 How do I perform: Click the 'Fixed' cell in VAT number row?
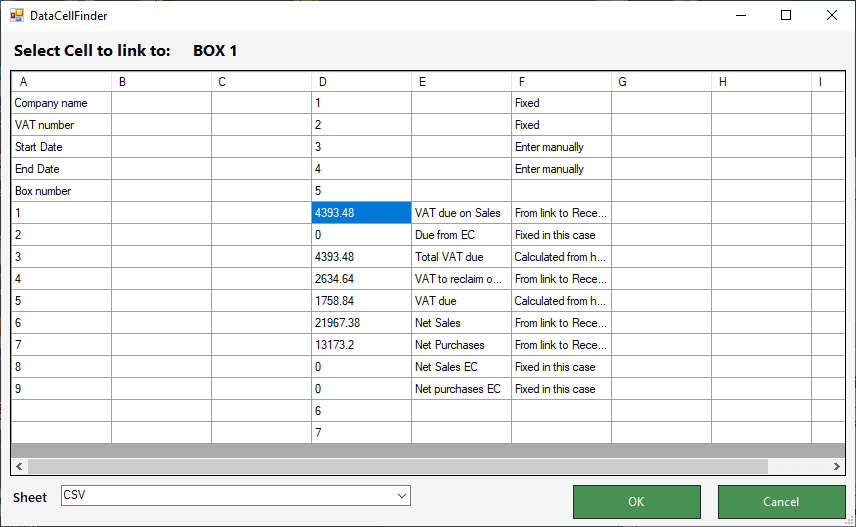[x=561, y=125]
